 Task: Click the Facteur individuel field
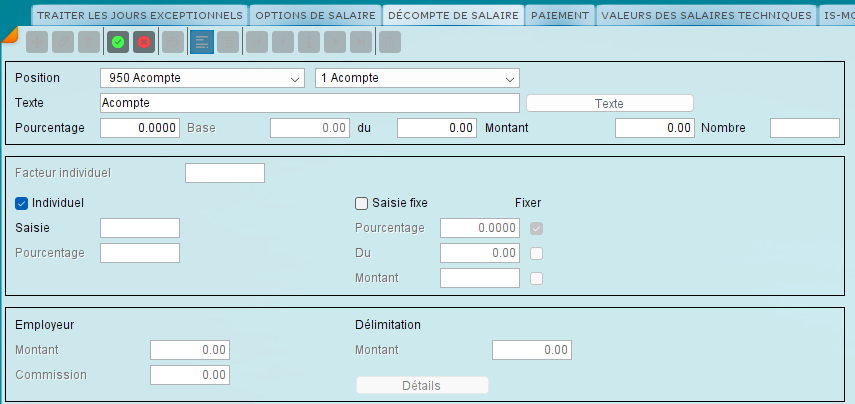(x=225, y=173)
